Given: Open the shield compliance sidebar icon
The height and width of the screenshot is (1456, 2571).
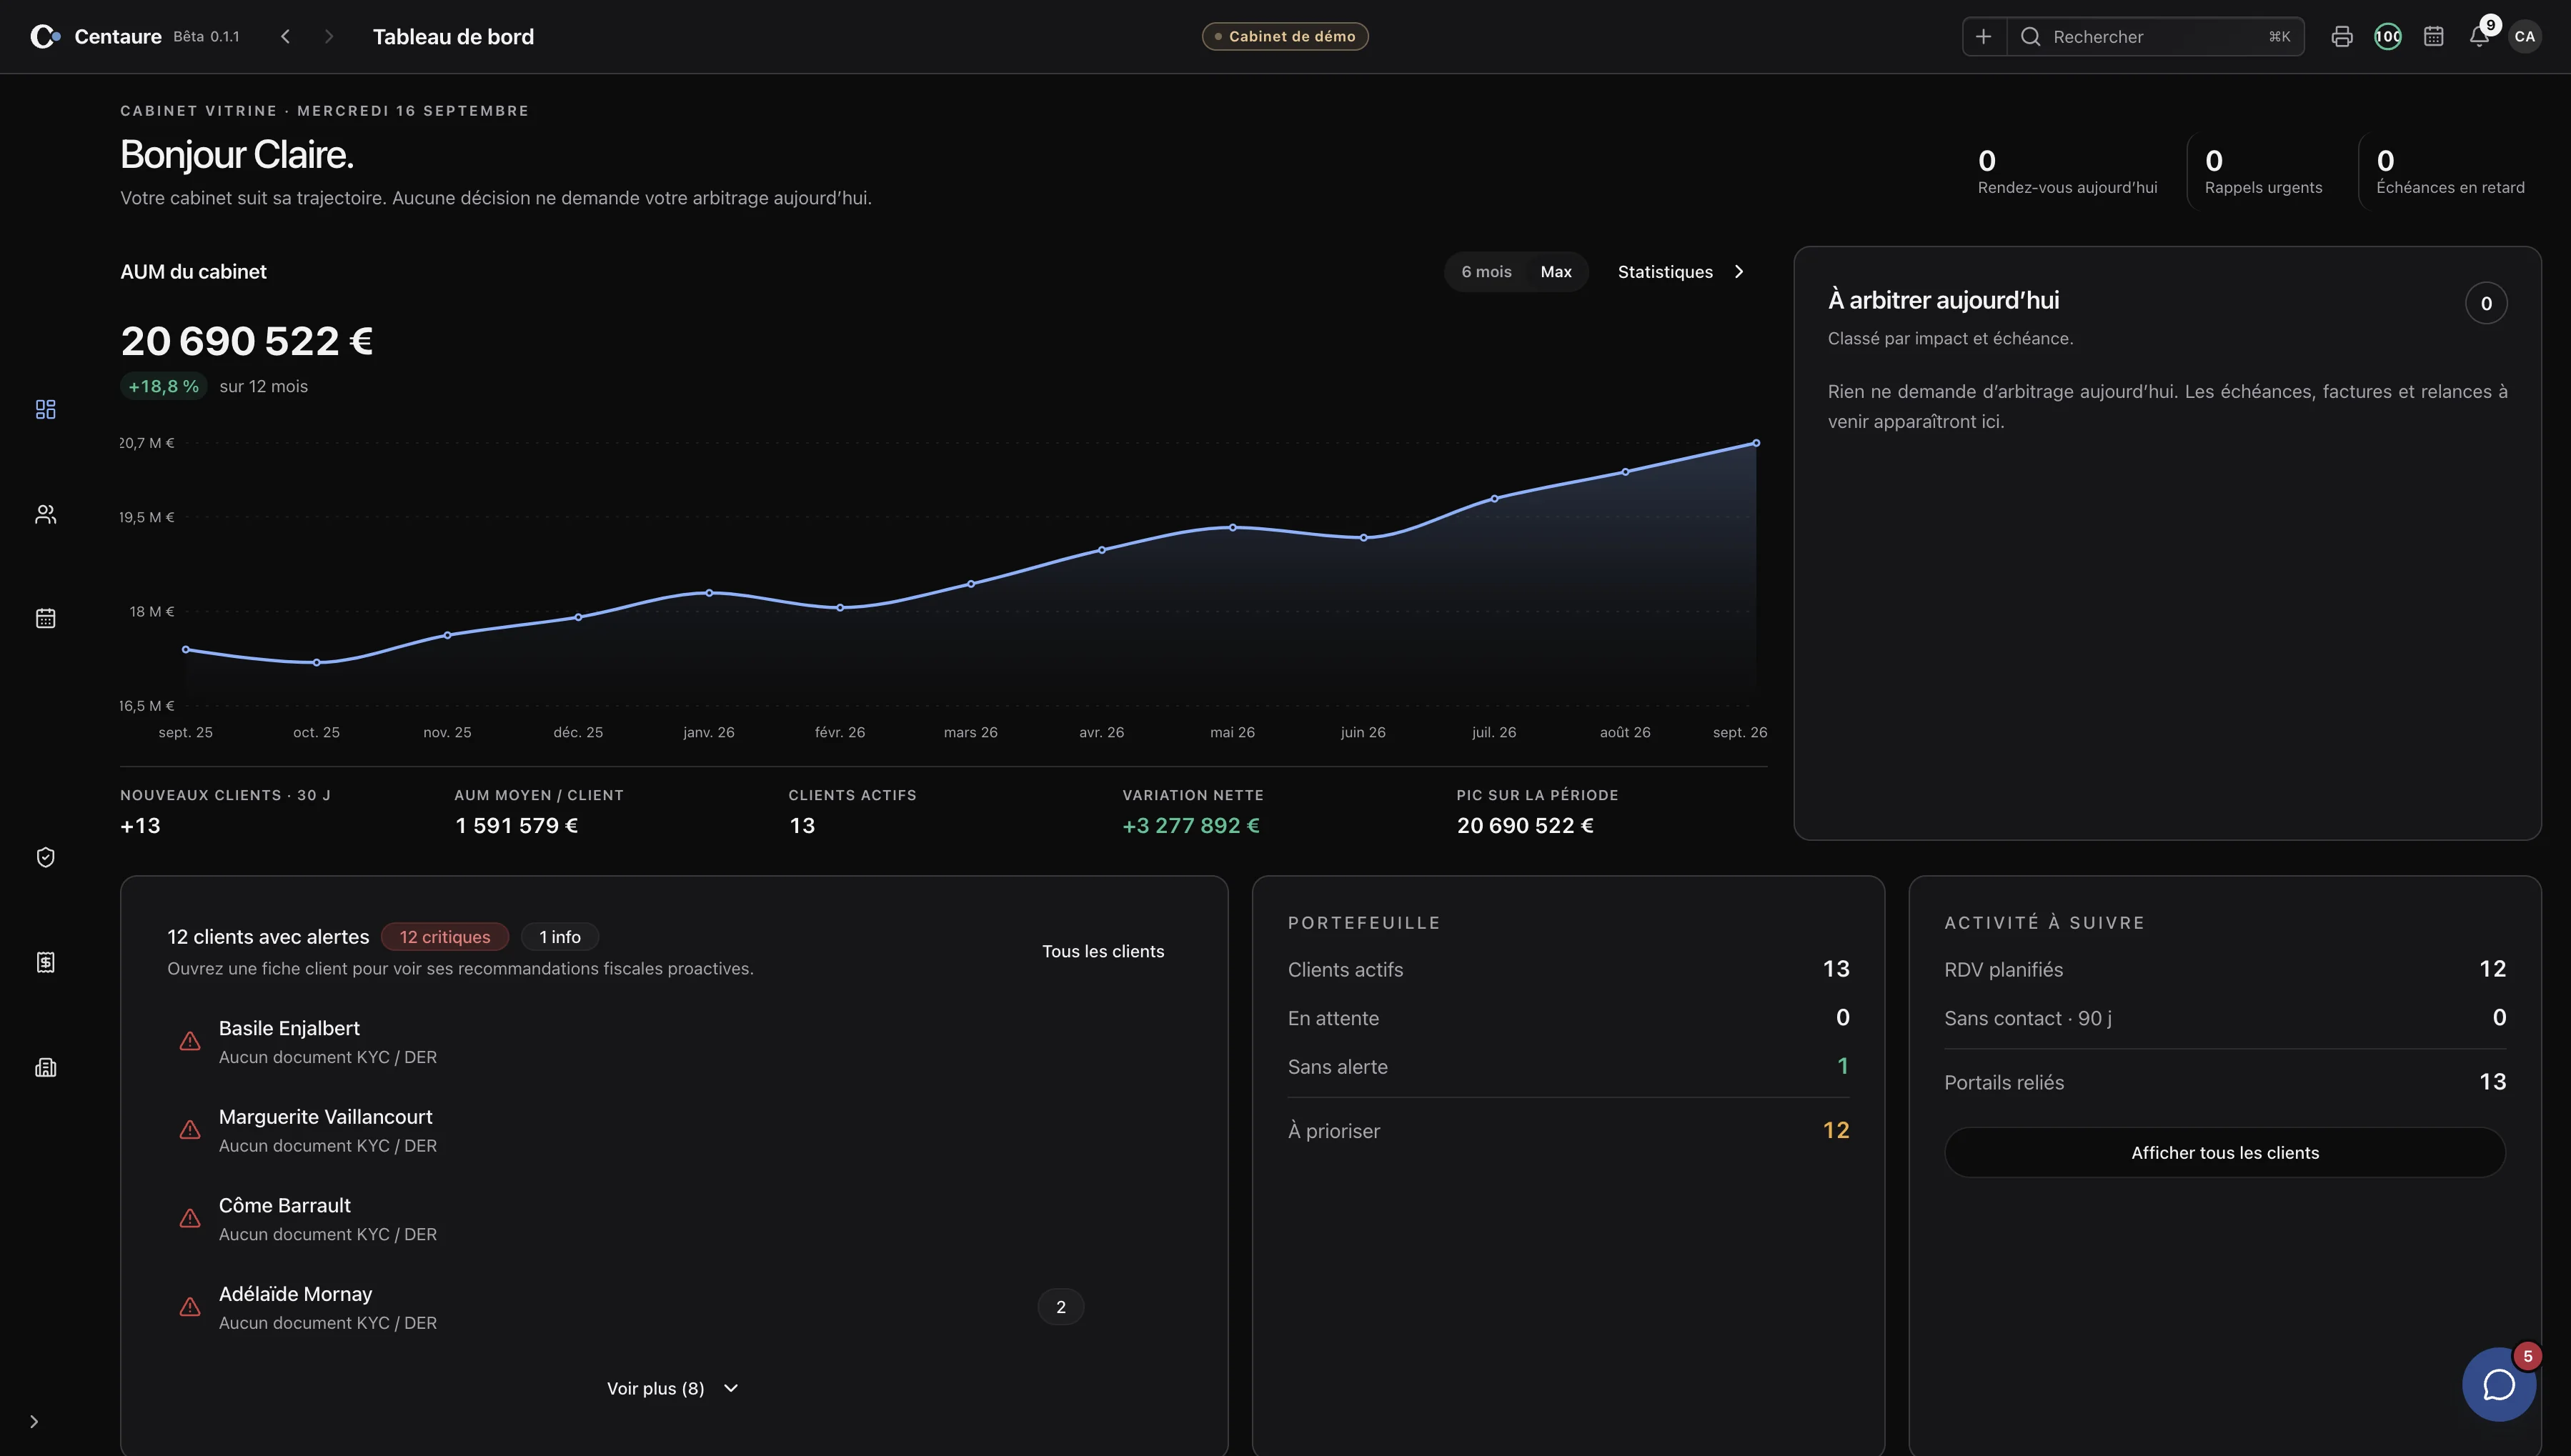Looking at the screenshot, I should [x=45, y=857].
